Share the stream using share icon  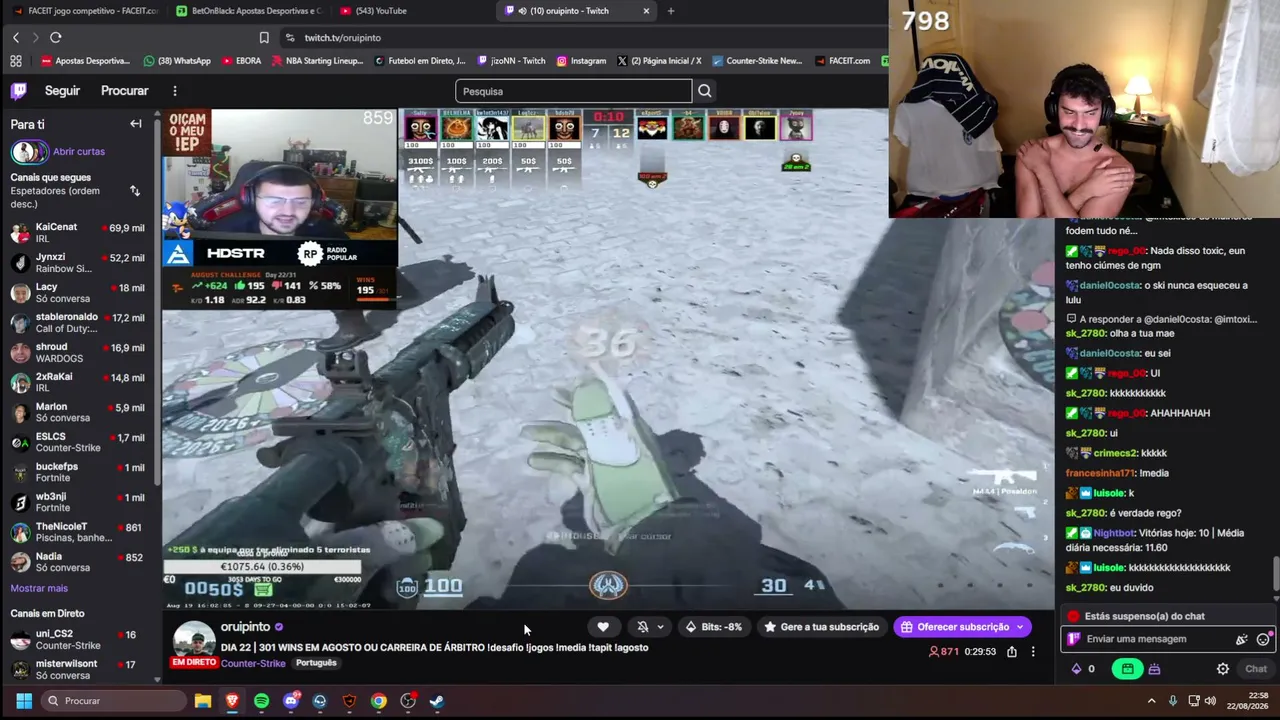(x=1012, y=652)
